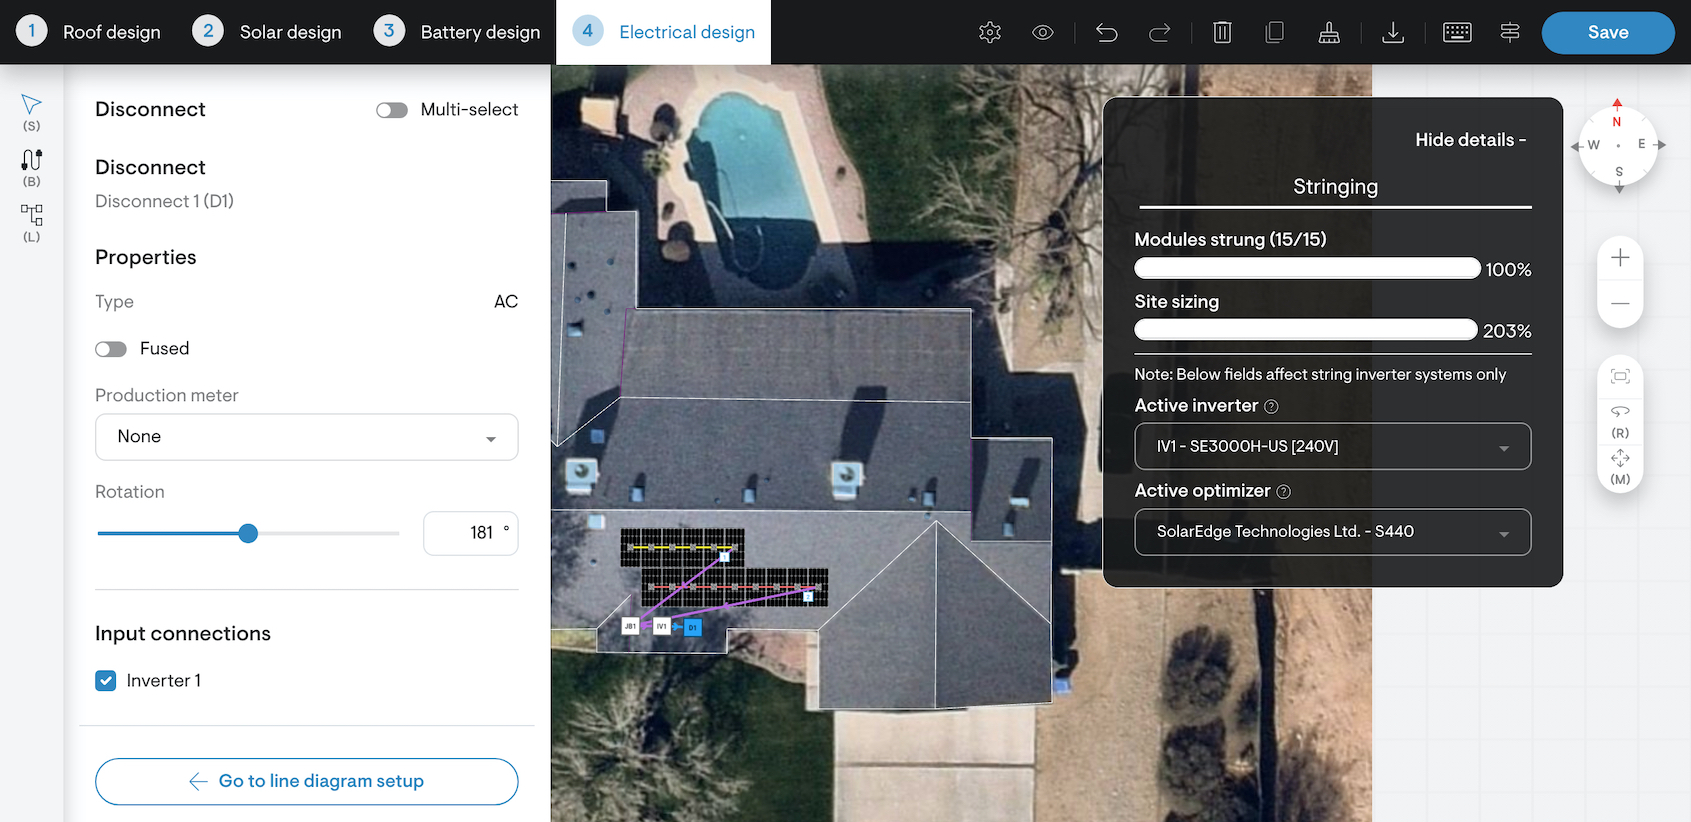Click the trash delete icon
The height and width of the screenshot is (822, 1691).
click(x=1222, y=32)
